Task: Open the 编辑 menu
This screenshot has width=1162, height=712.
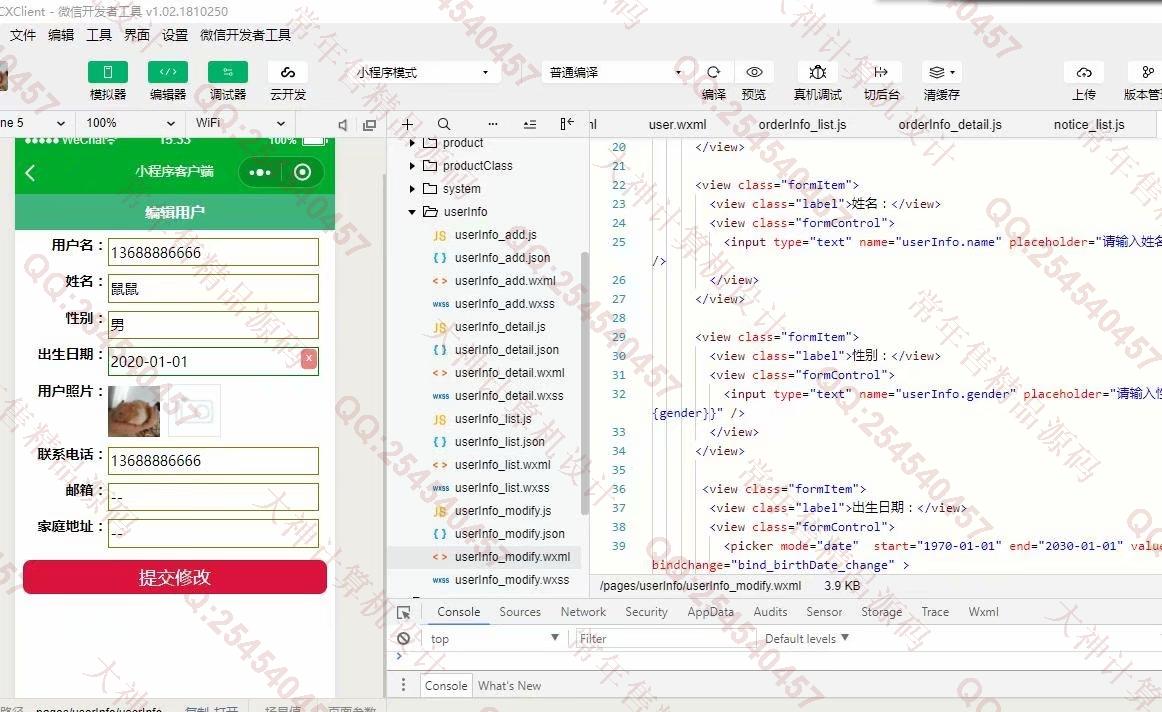Action: point(61,35)
